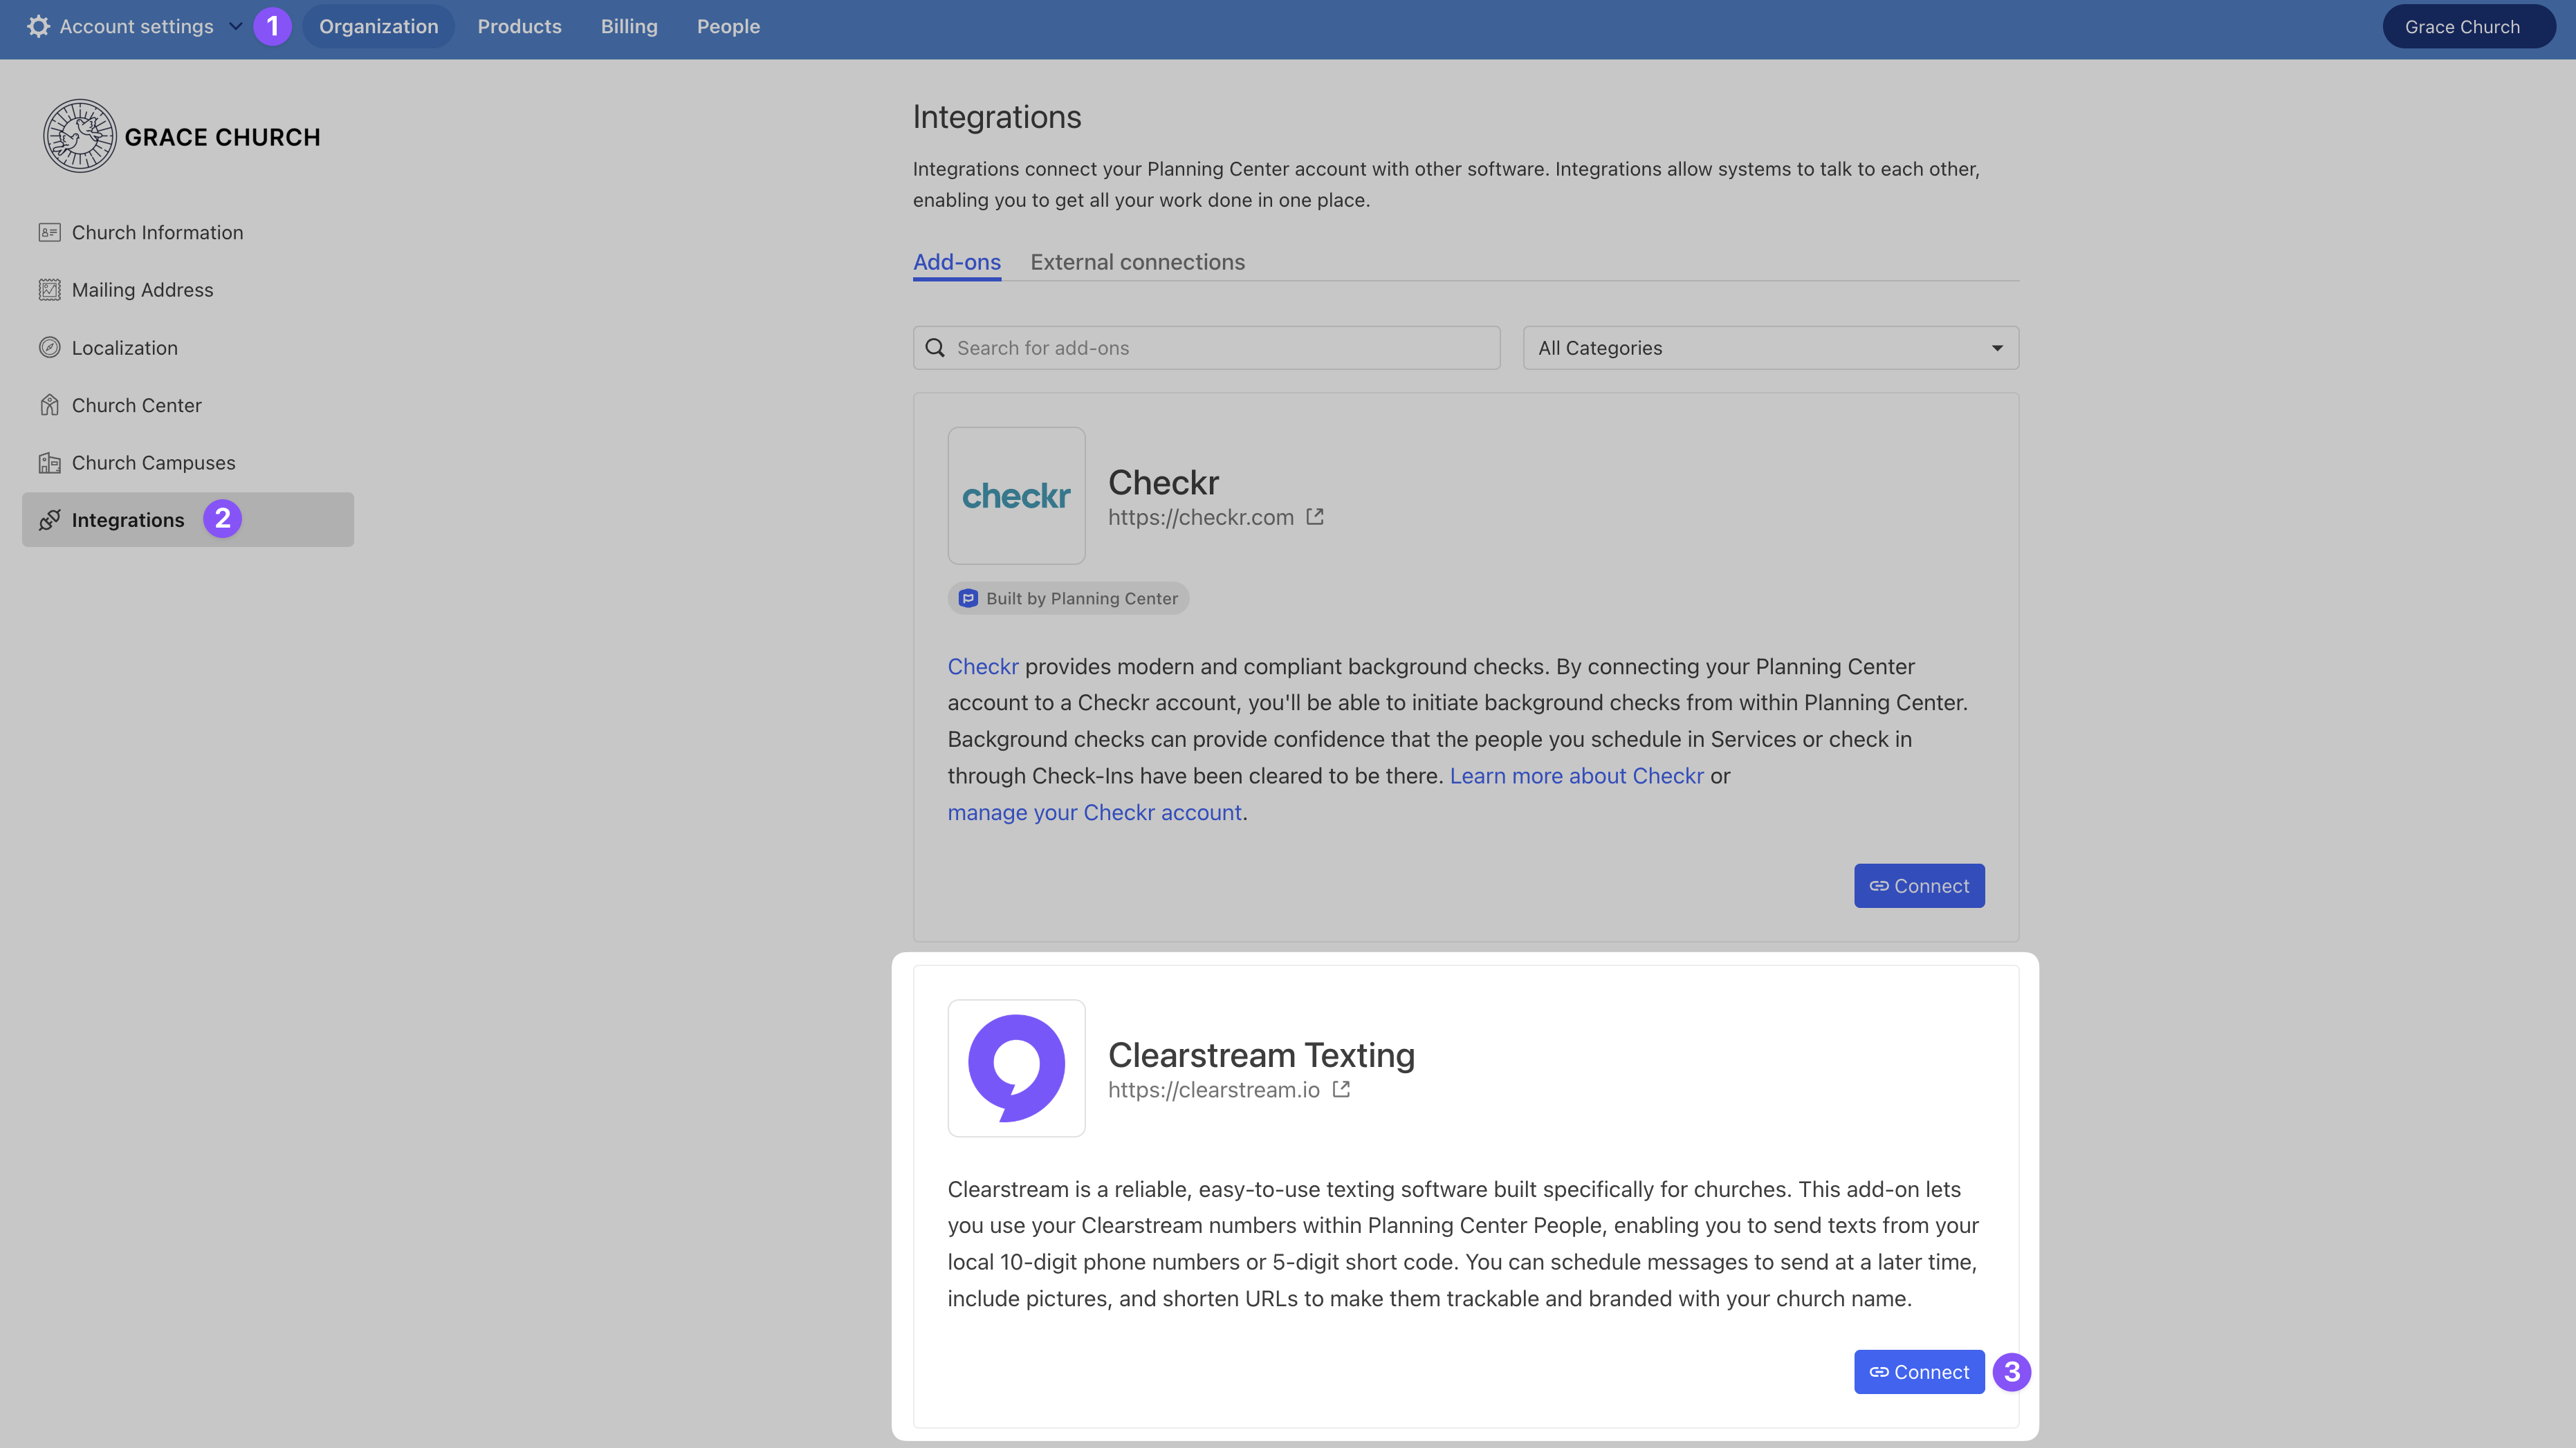Expand the Account settings dropdown chevron

pyautogui.click(x=236, y=27)
